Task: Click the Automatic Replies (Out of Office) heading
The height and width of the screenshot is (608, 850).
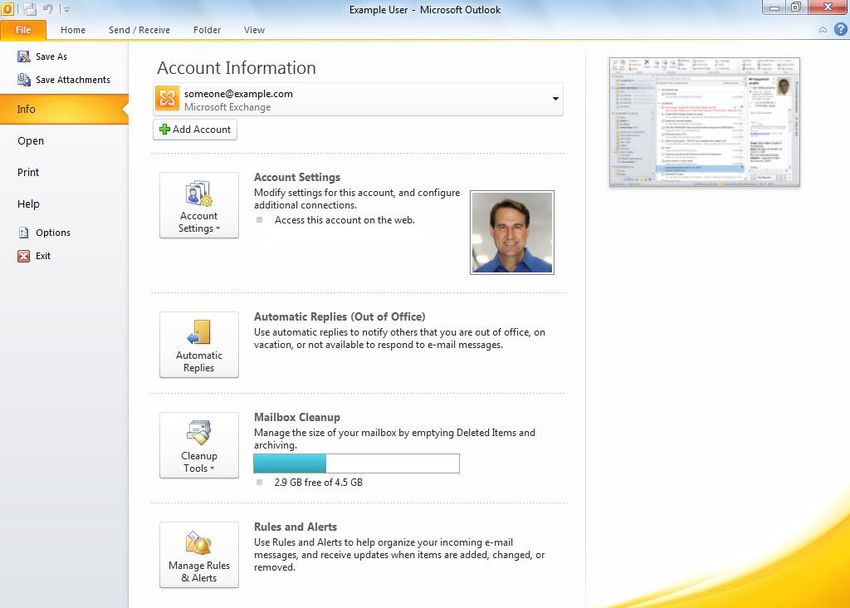Action: point(339,316)
